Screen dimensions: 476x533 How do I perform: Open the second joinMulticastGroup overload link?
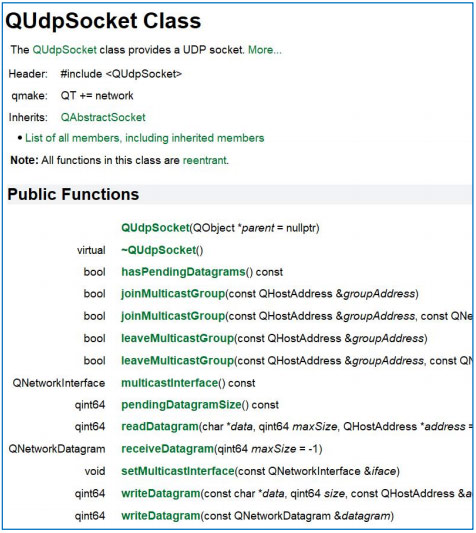[173, 316]
